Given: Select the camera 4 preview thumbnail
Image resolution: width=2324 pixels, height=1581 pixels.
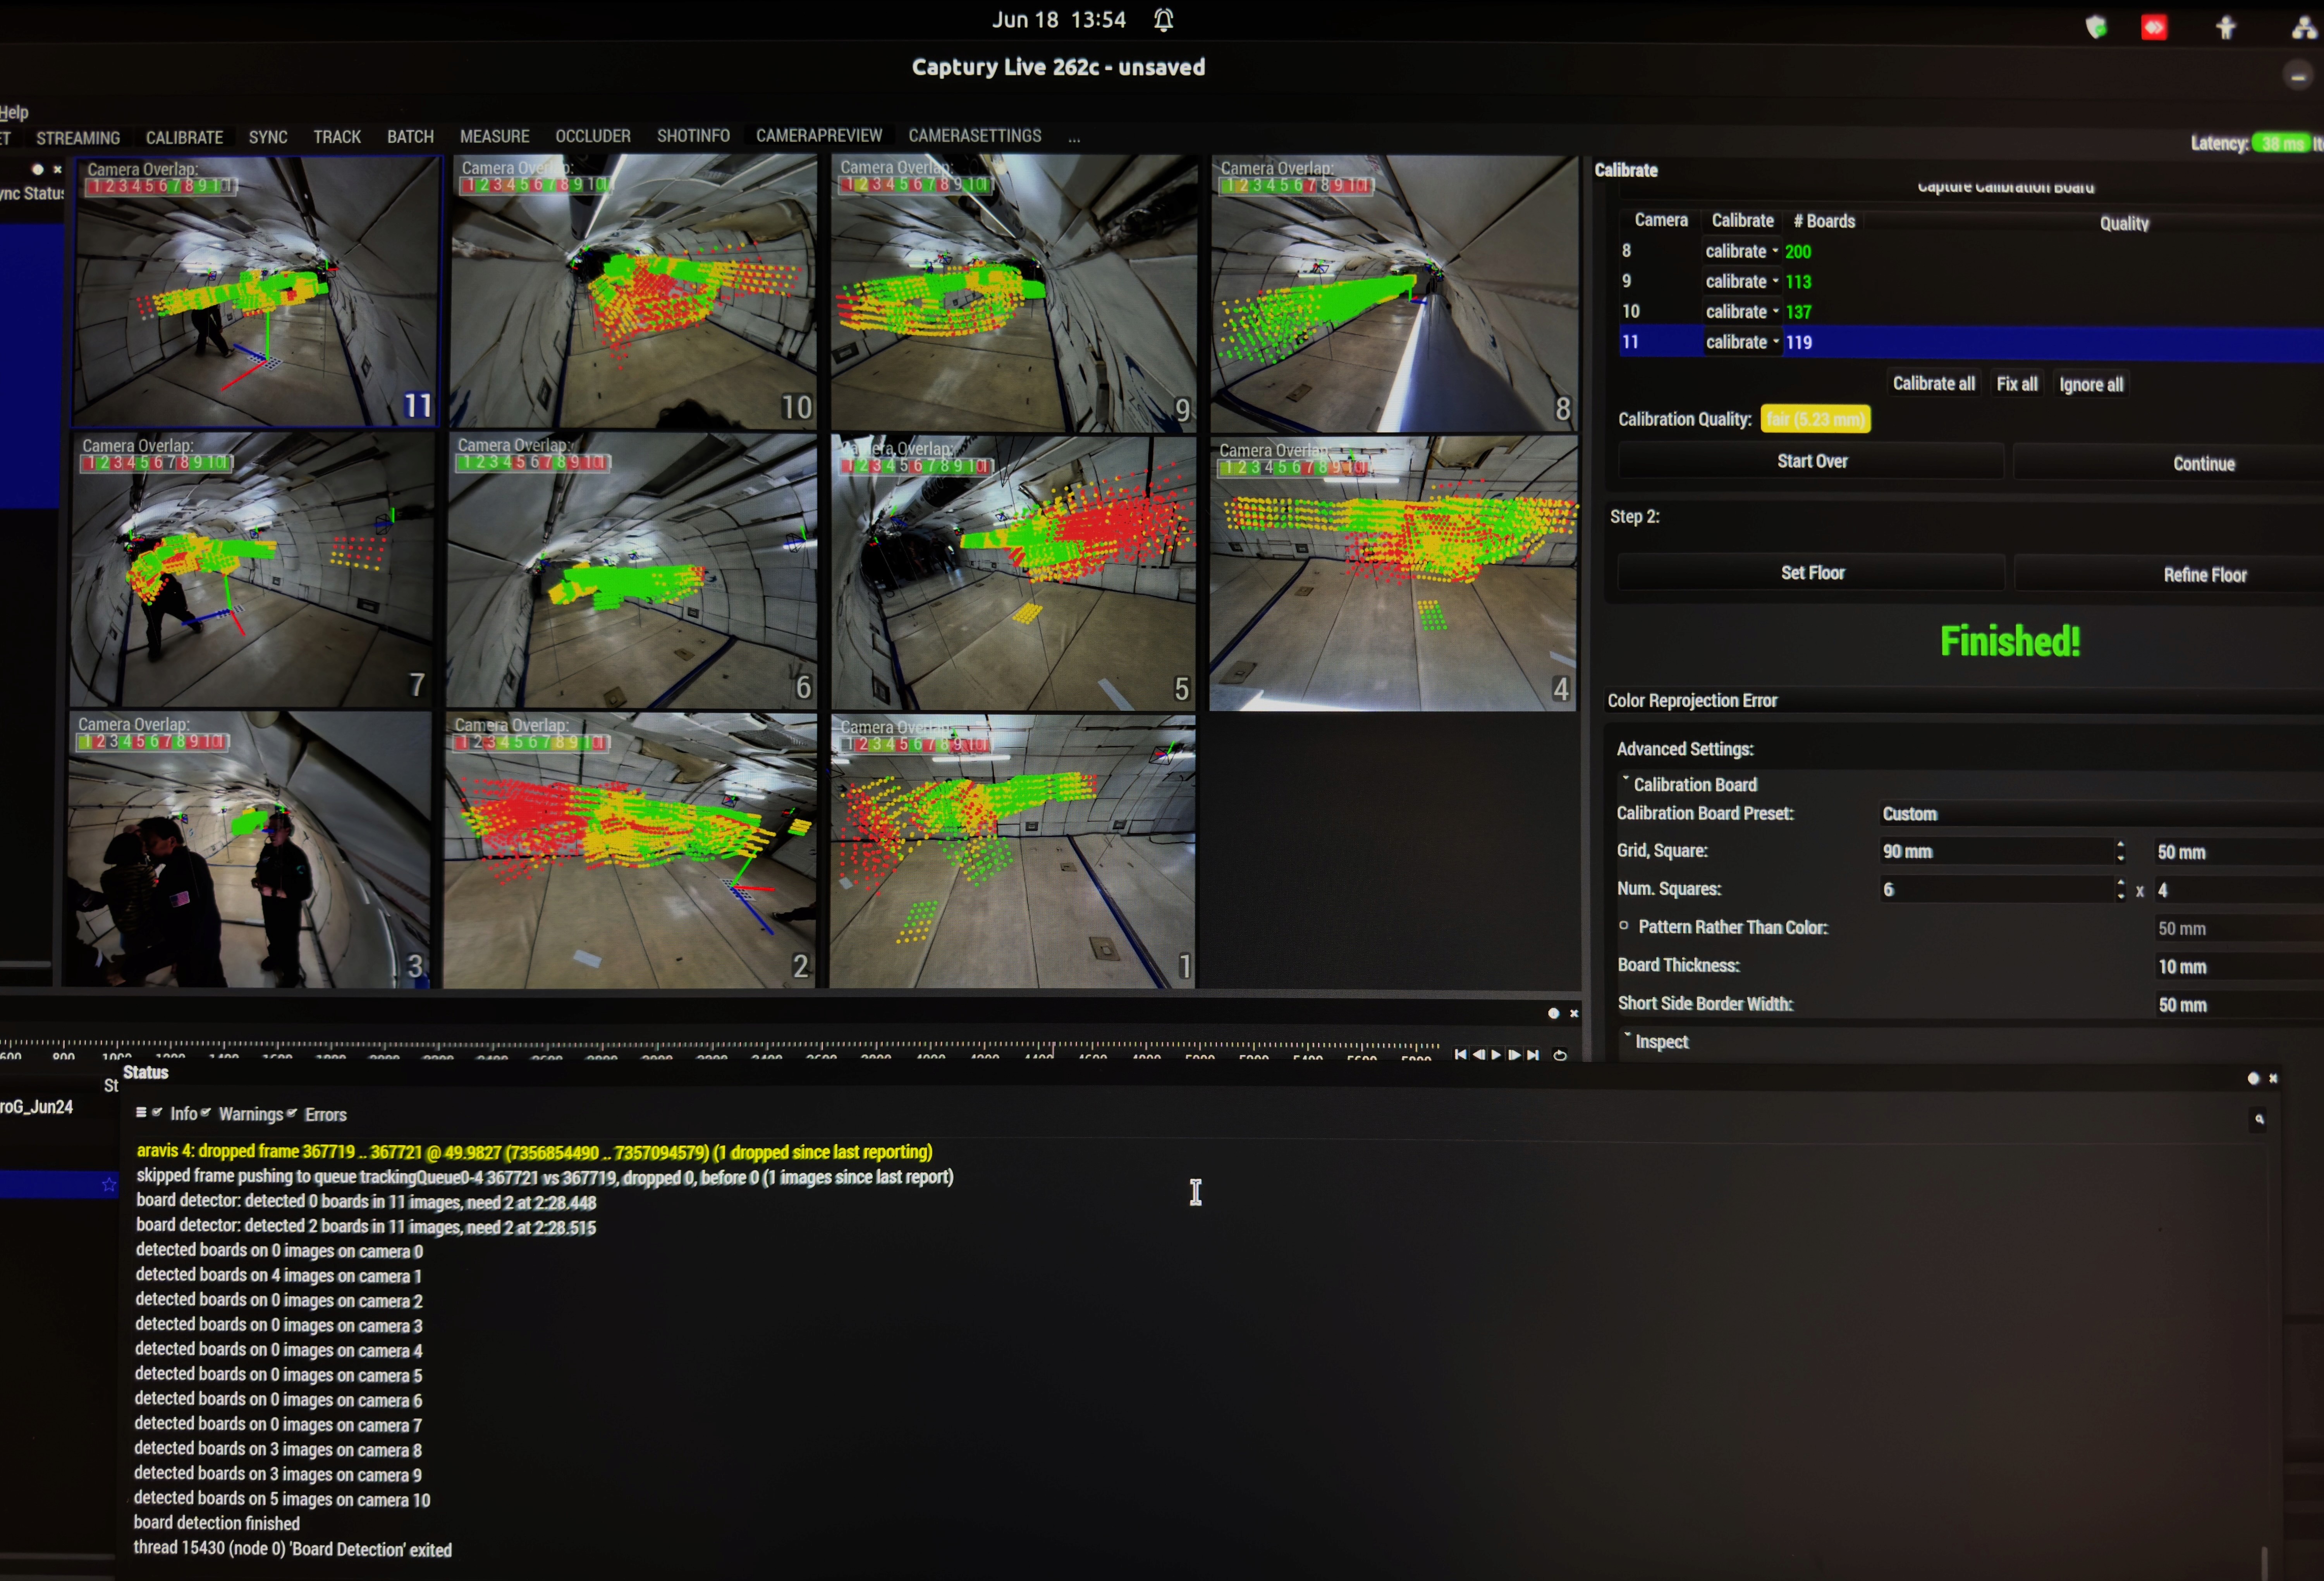Looking at the screenshot, I should [1392, 573].
